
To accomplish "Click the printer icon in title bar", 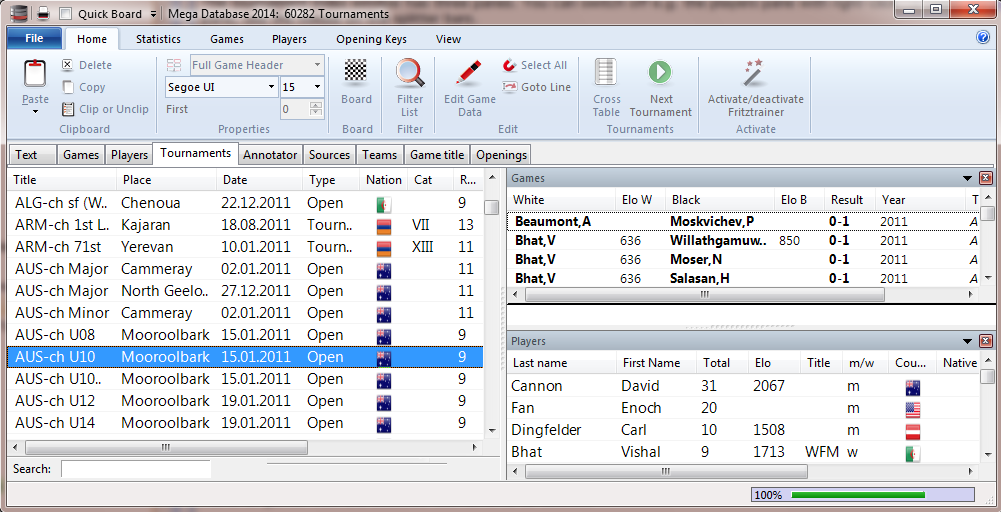I will pyautogui.click(x=42, y=13).
